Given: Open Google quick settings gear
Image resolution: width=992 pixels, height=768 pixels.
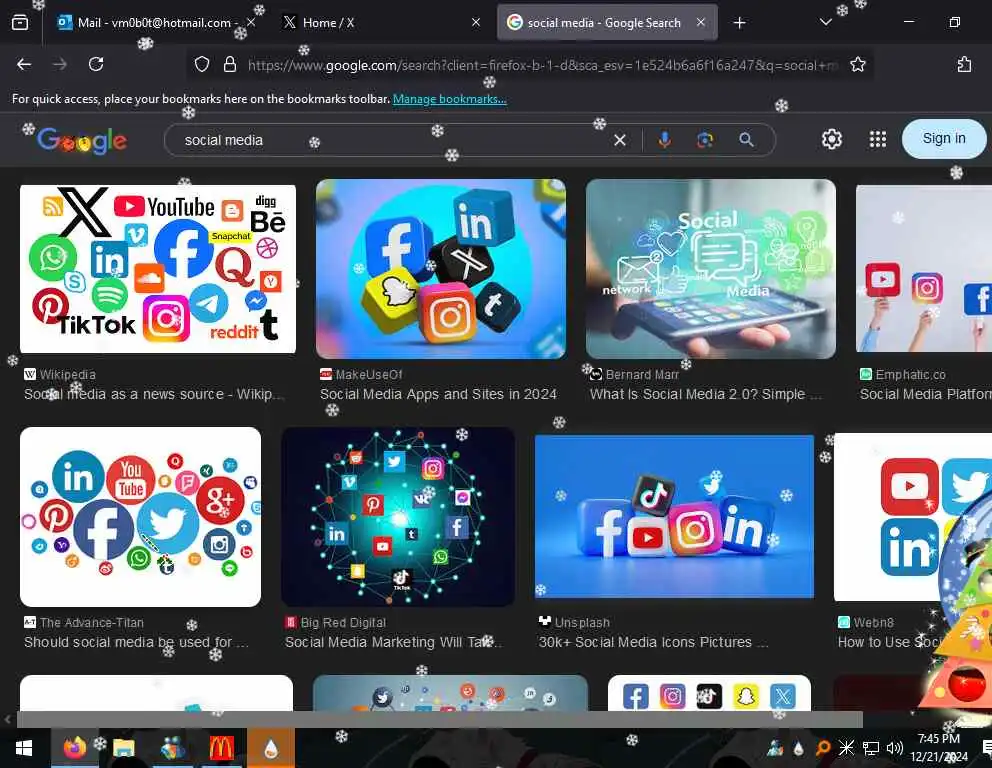Looking at the screenshot, I should point(832,139).
